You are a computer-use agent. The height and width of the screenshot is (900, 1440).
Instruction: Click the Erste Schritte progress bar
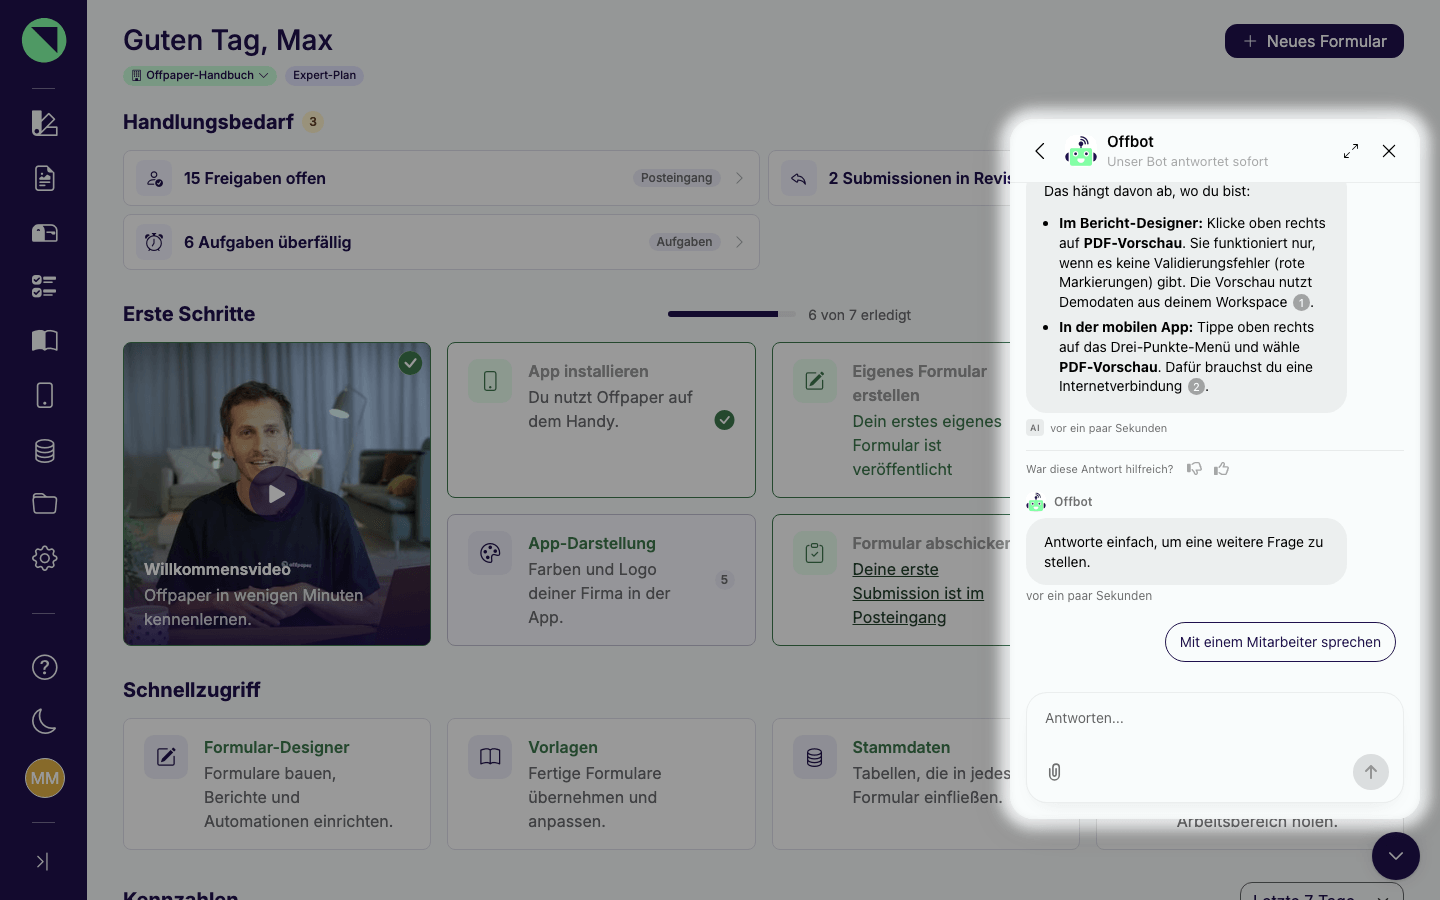pos(730,314)
